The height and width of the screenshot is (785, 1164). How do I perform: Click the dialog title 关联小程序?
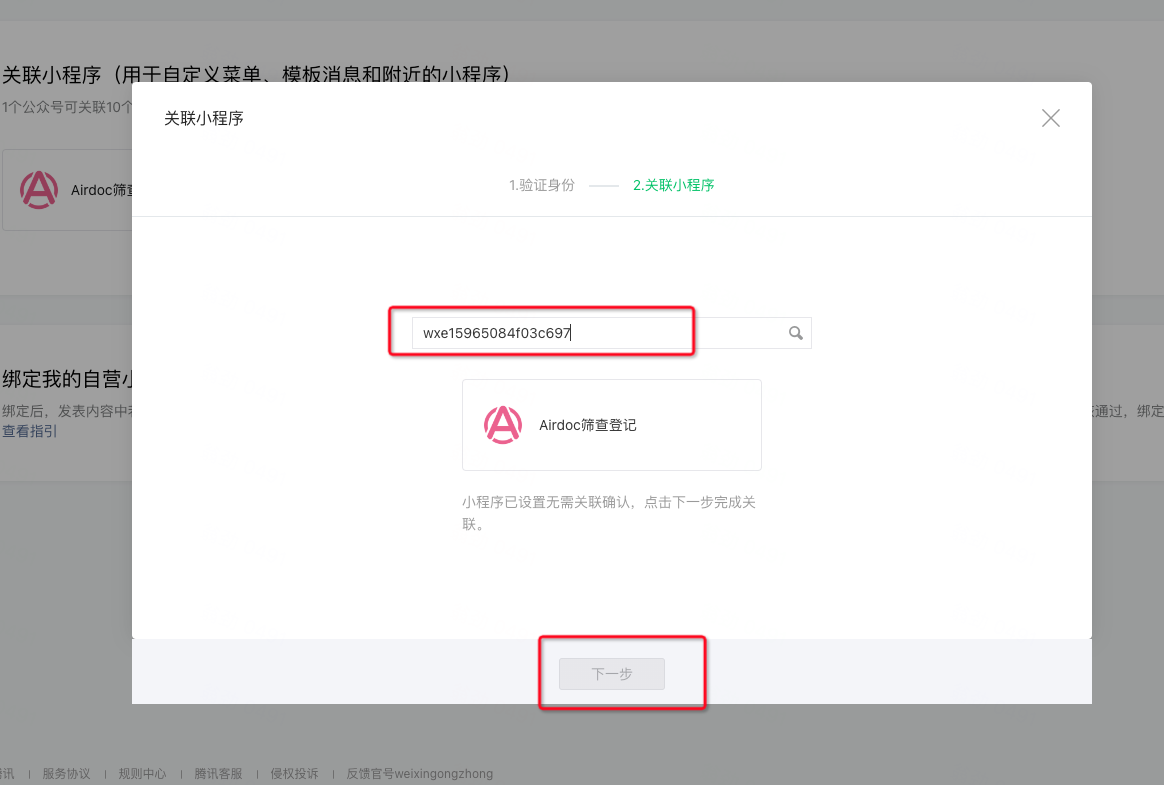click(204, 118)
